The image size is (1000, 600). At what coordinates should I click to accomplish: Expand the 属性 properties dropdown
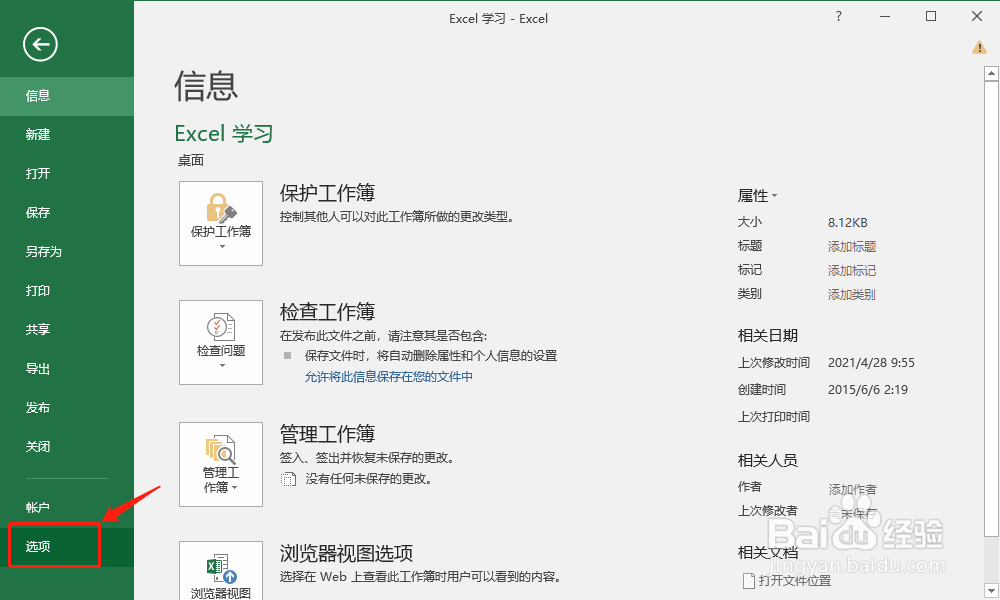[x=758, y=196]
